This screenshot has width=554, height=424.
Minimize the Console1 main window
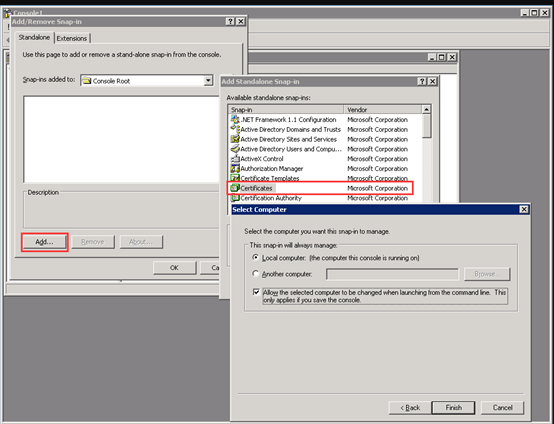pyautogui.click(x=525, y=13)
